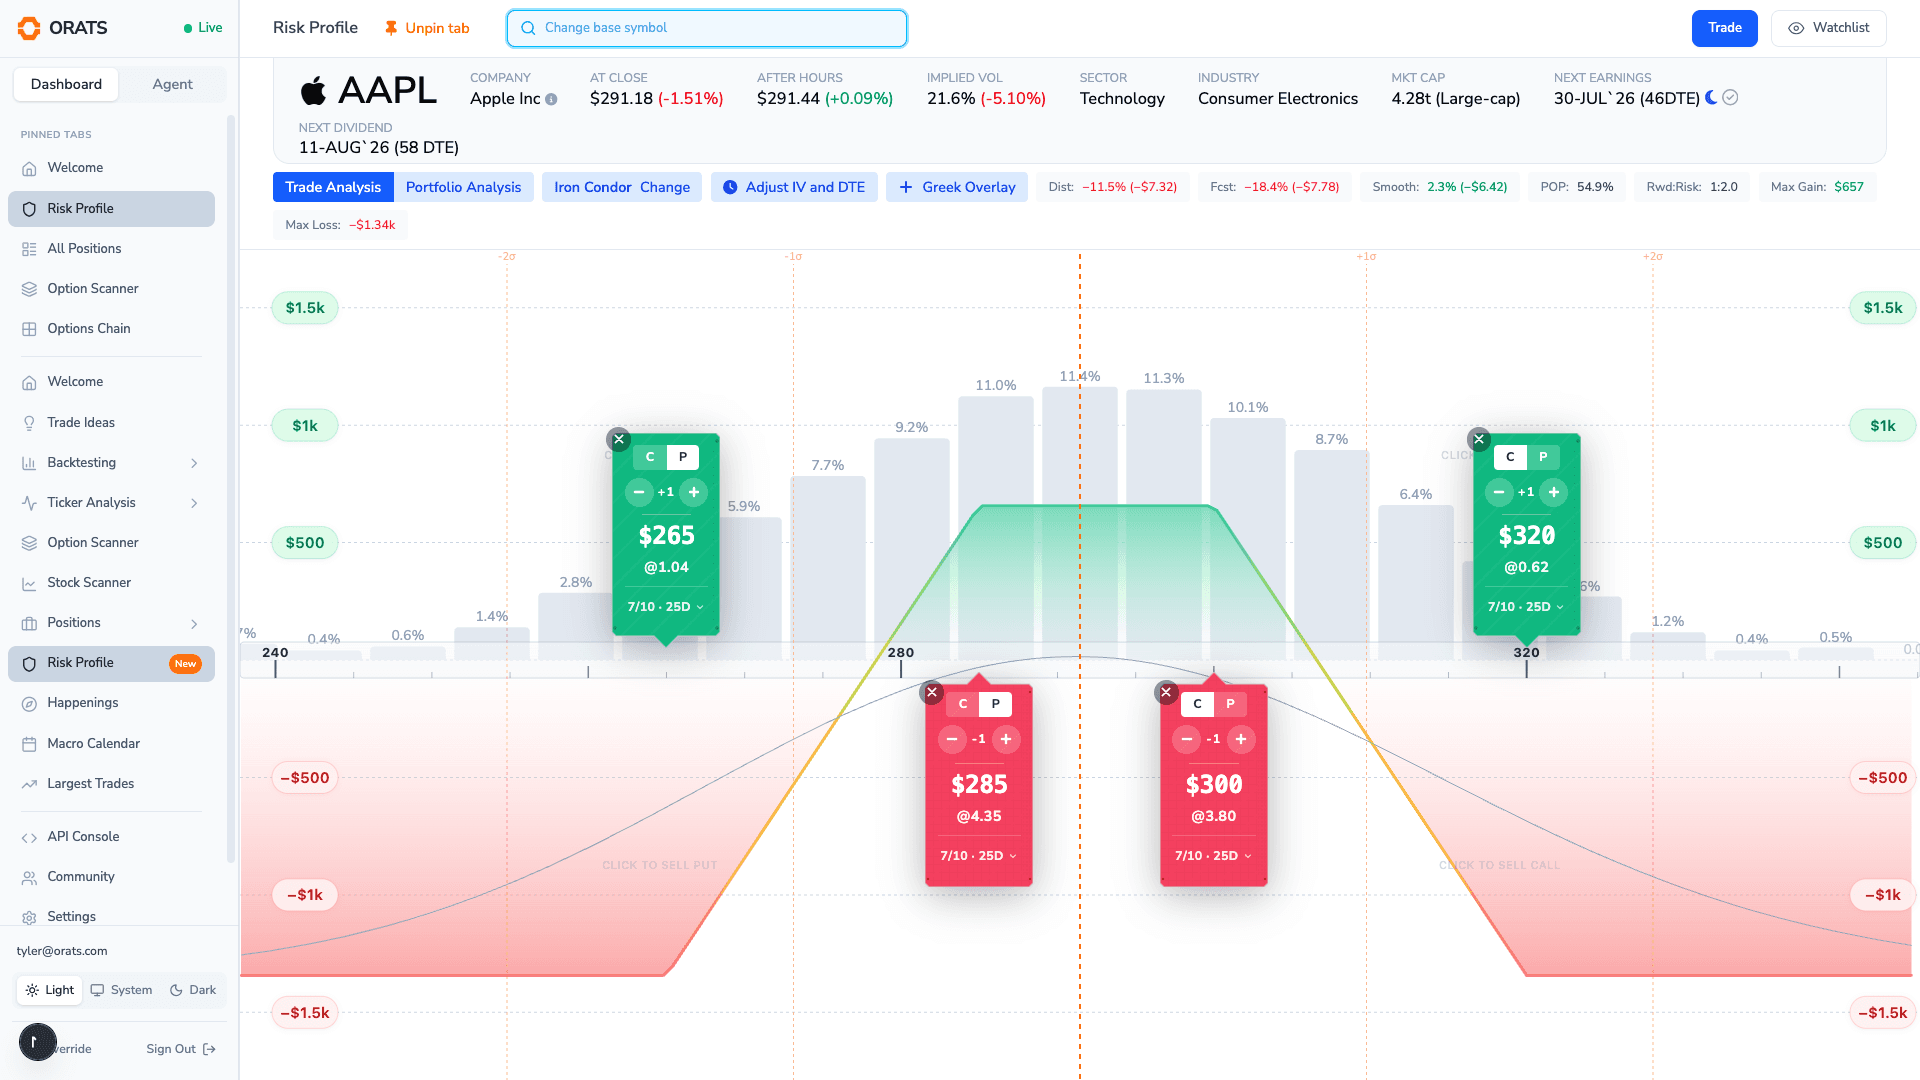Click the Community people icon
The height and width of the screenshot is (1080, 1920).
(x=29, y=877)
